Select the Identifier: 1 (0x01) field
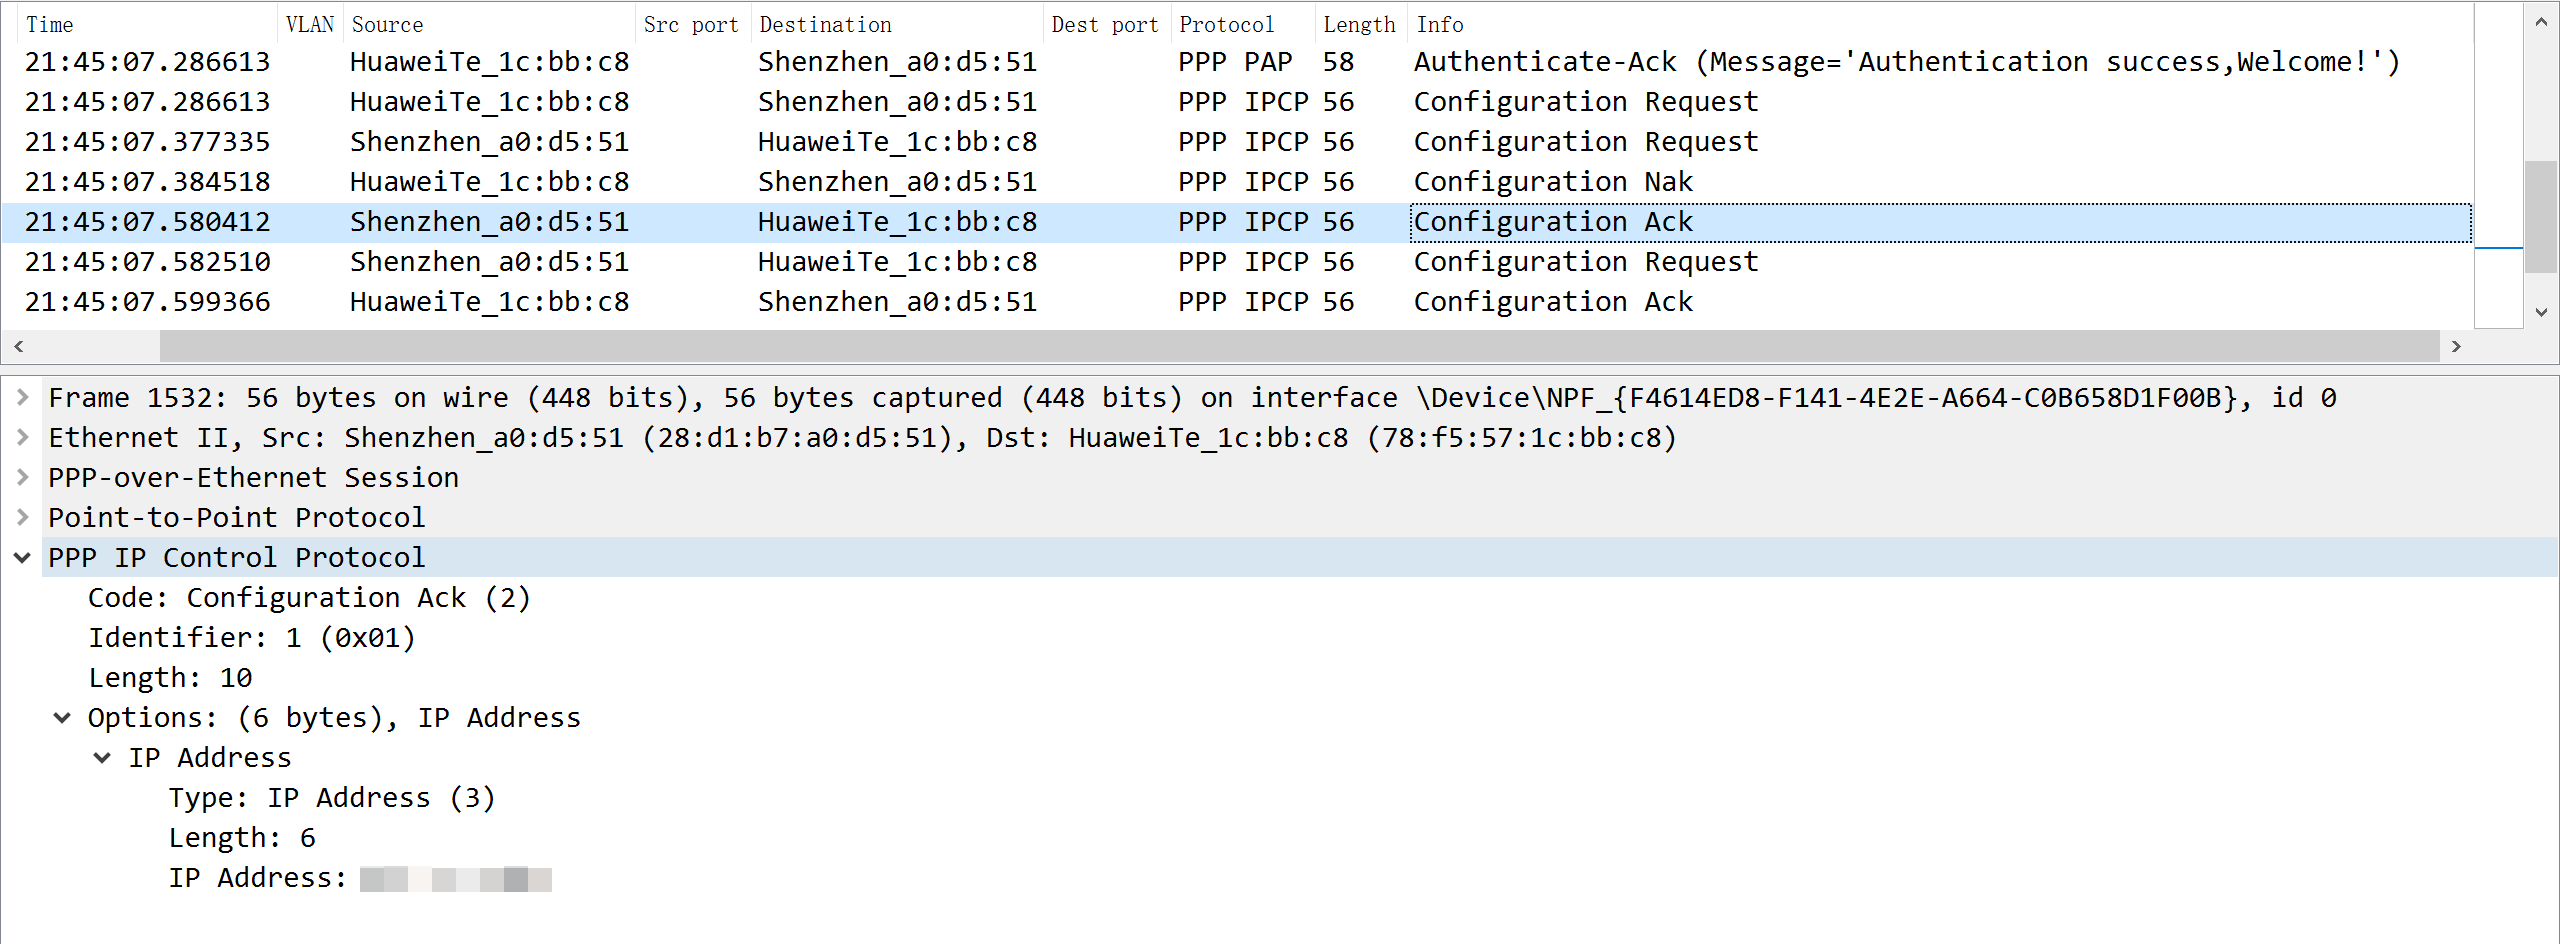This screenshot has width=2560, height=944. pos(252,637)
